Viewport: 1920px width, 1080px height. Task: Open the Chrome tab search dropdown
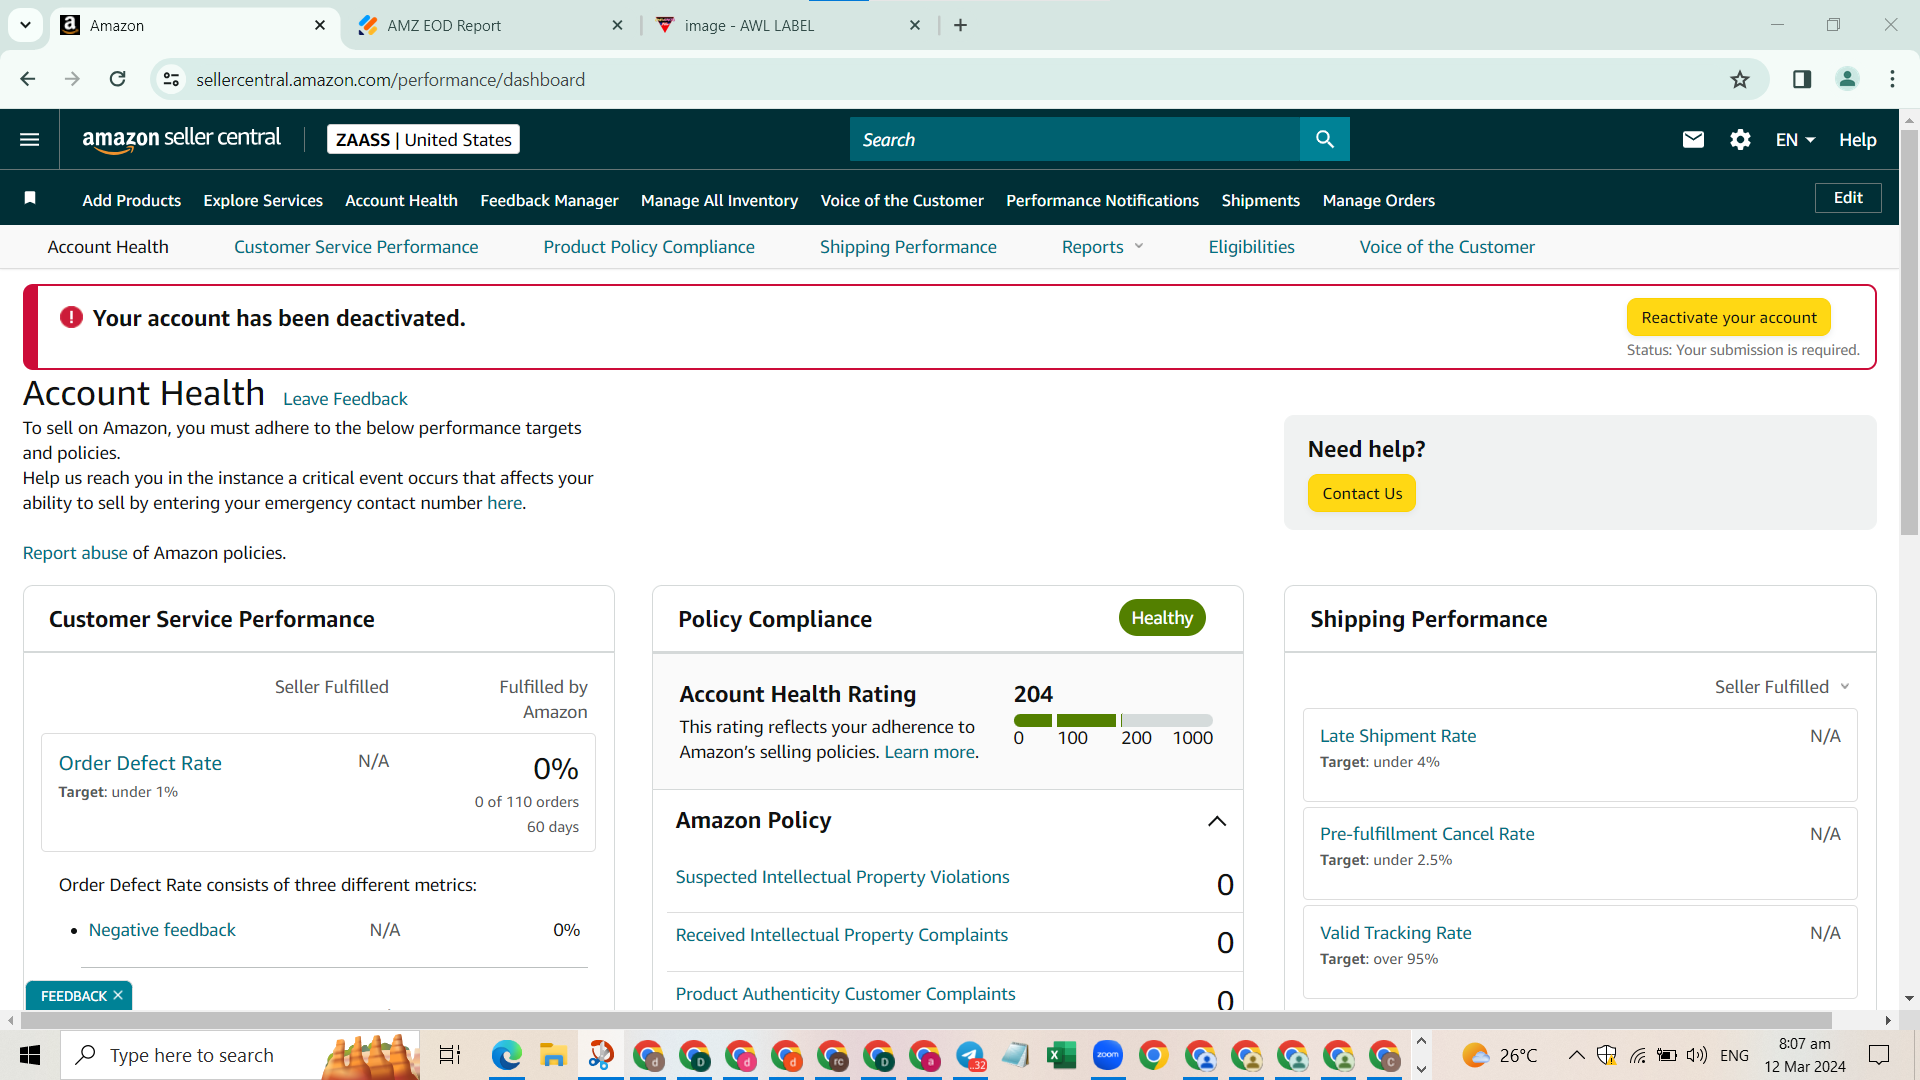(25, 25)
